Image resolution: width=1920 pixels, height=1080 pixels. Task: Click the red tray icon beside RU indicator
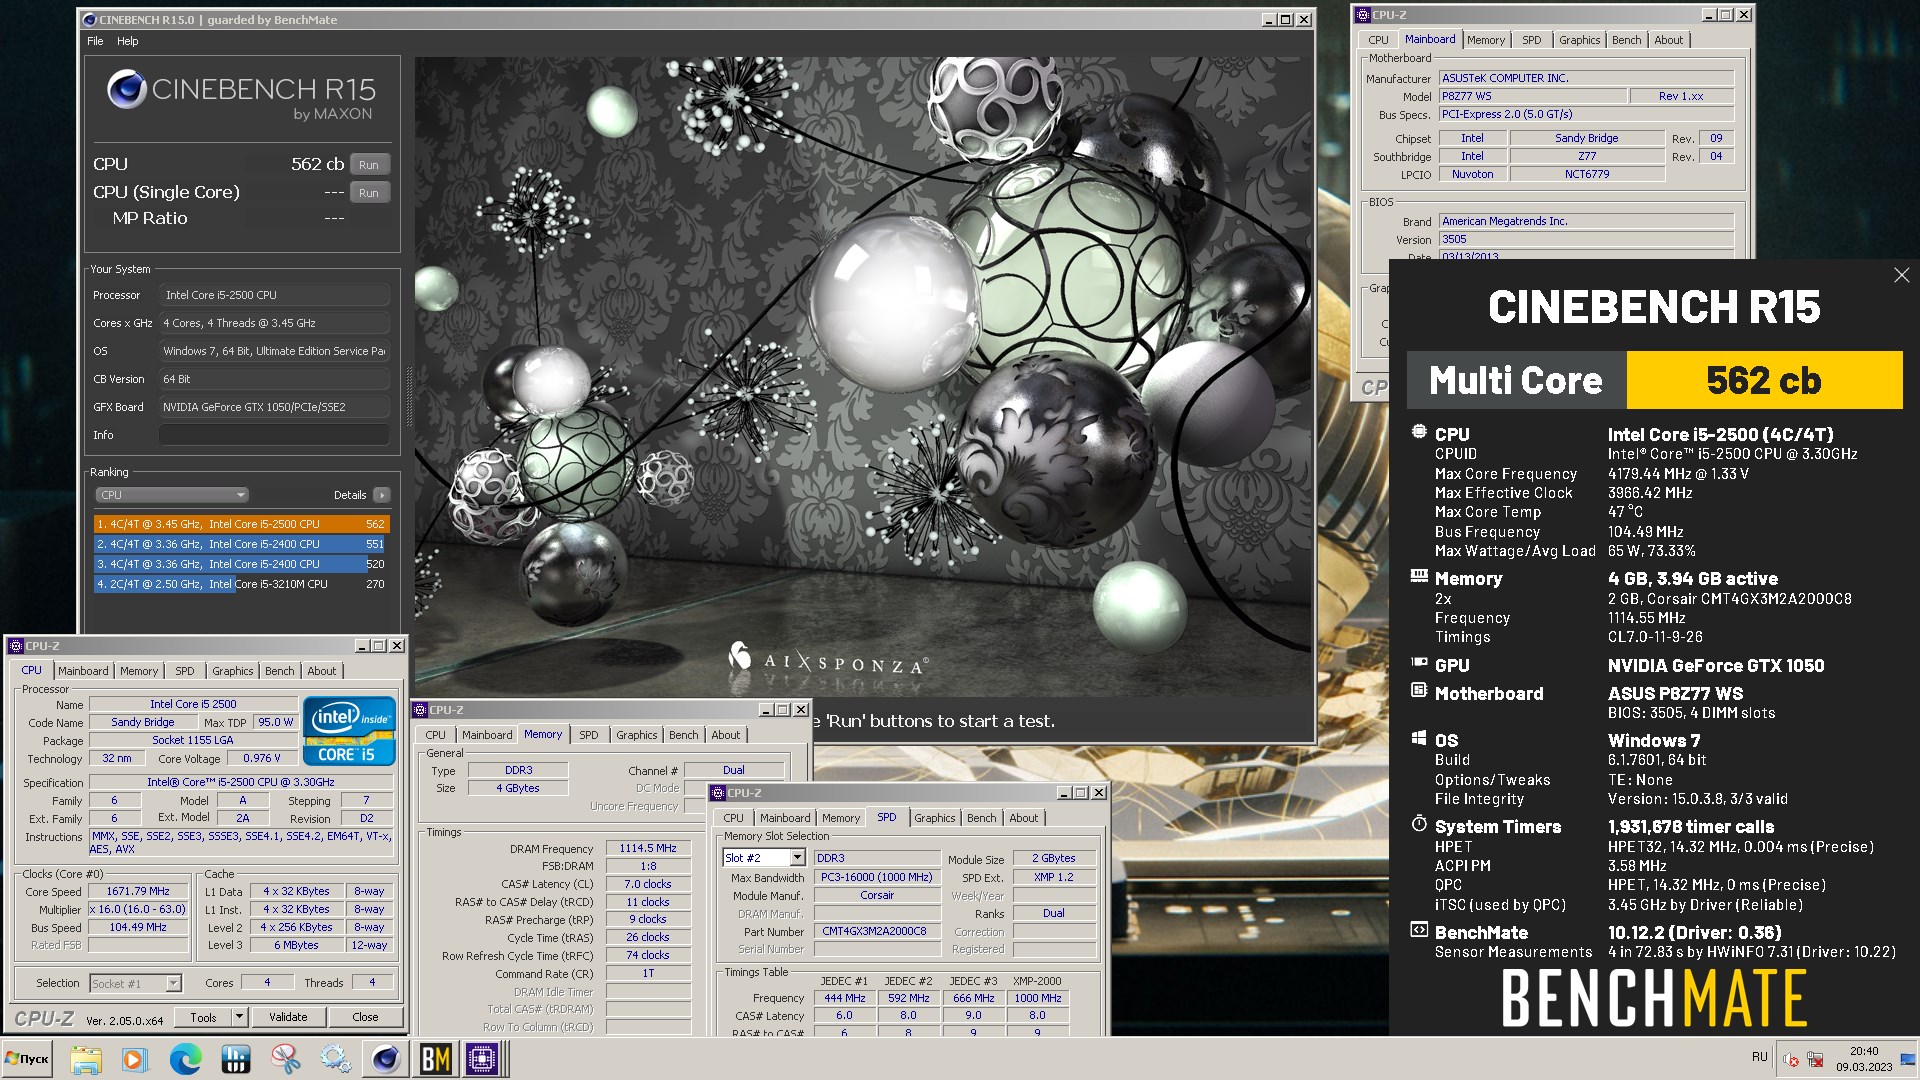1792,1059
